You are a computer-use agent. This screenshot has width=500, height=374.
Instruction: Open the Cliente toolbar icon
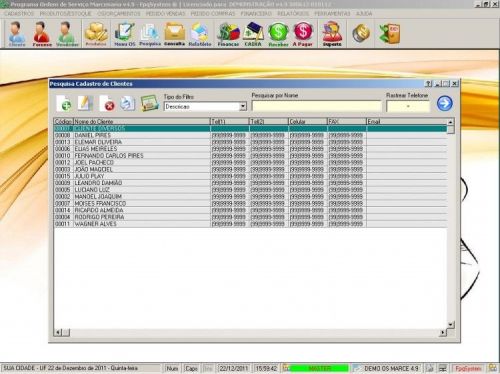click(17, 34)
